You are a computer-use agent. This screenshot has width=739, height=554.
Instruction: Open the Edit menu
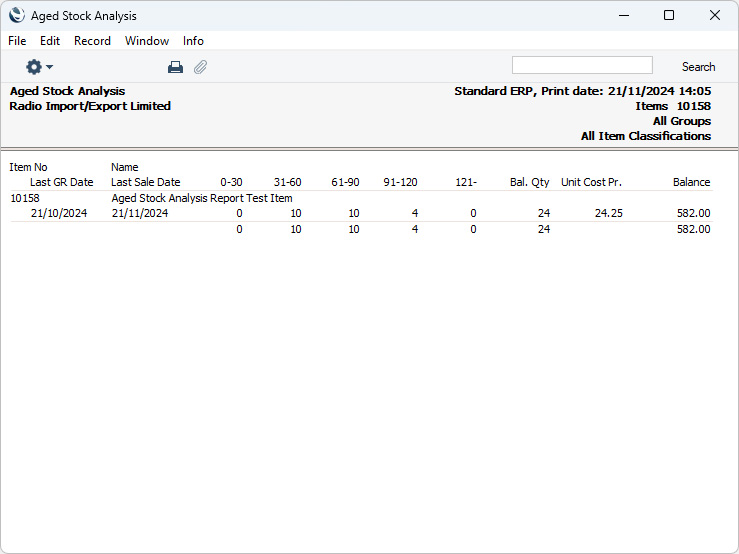[x=50, y=41]
